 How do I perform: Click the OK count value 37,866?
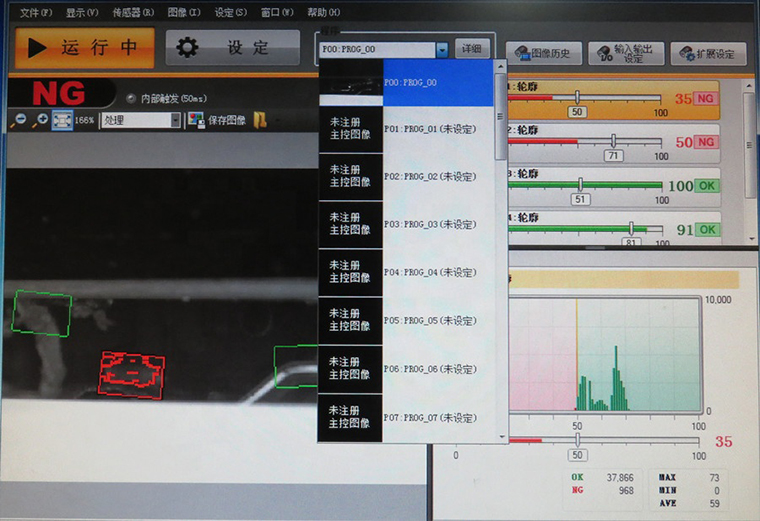620,477
